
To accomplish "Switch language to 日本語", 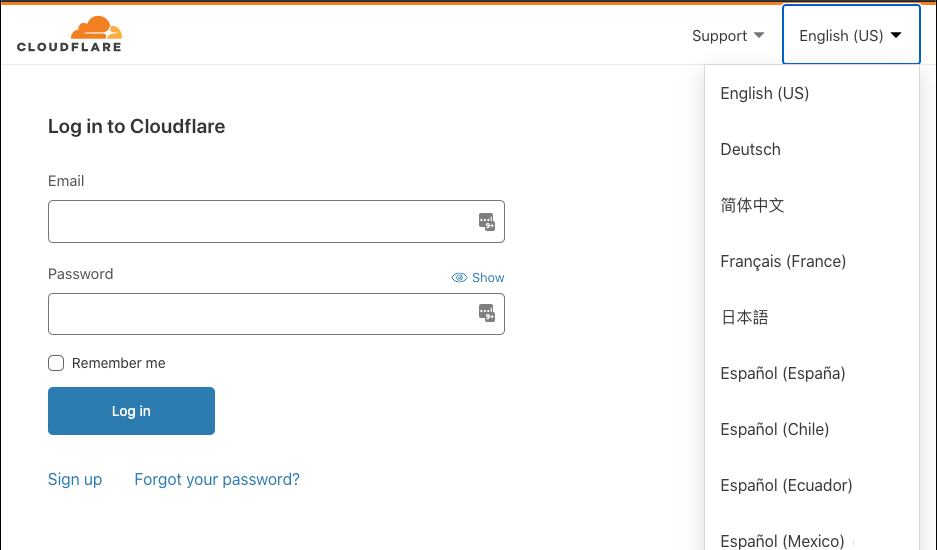I will (744, 318).
